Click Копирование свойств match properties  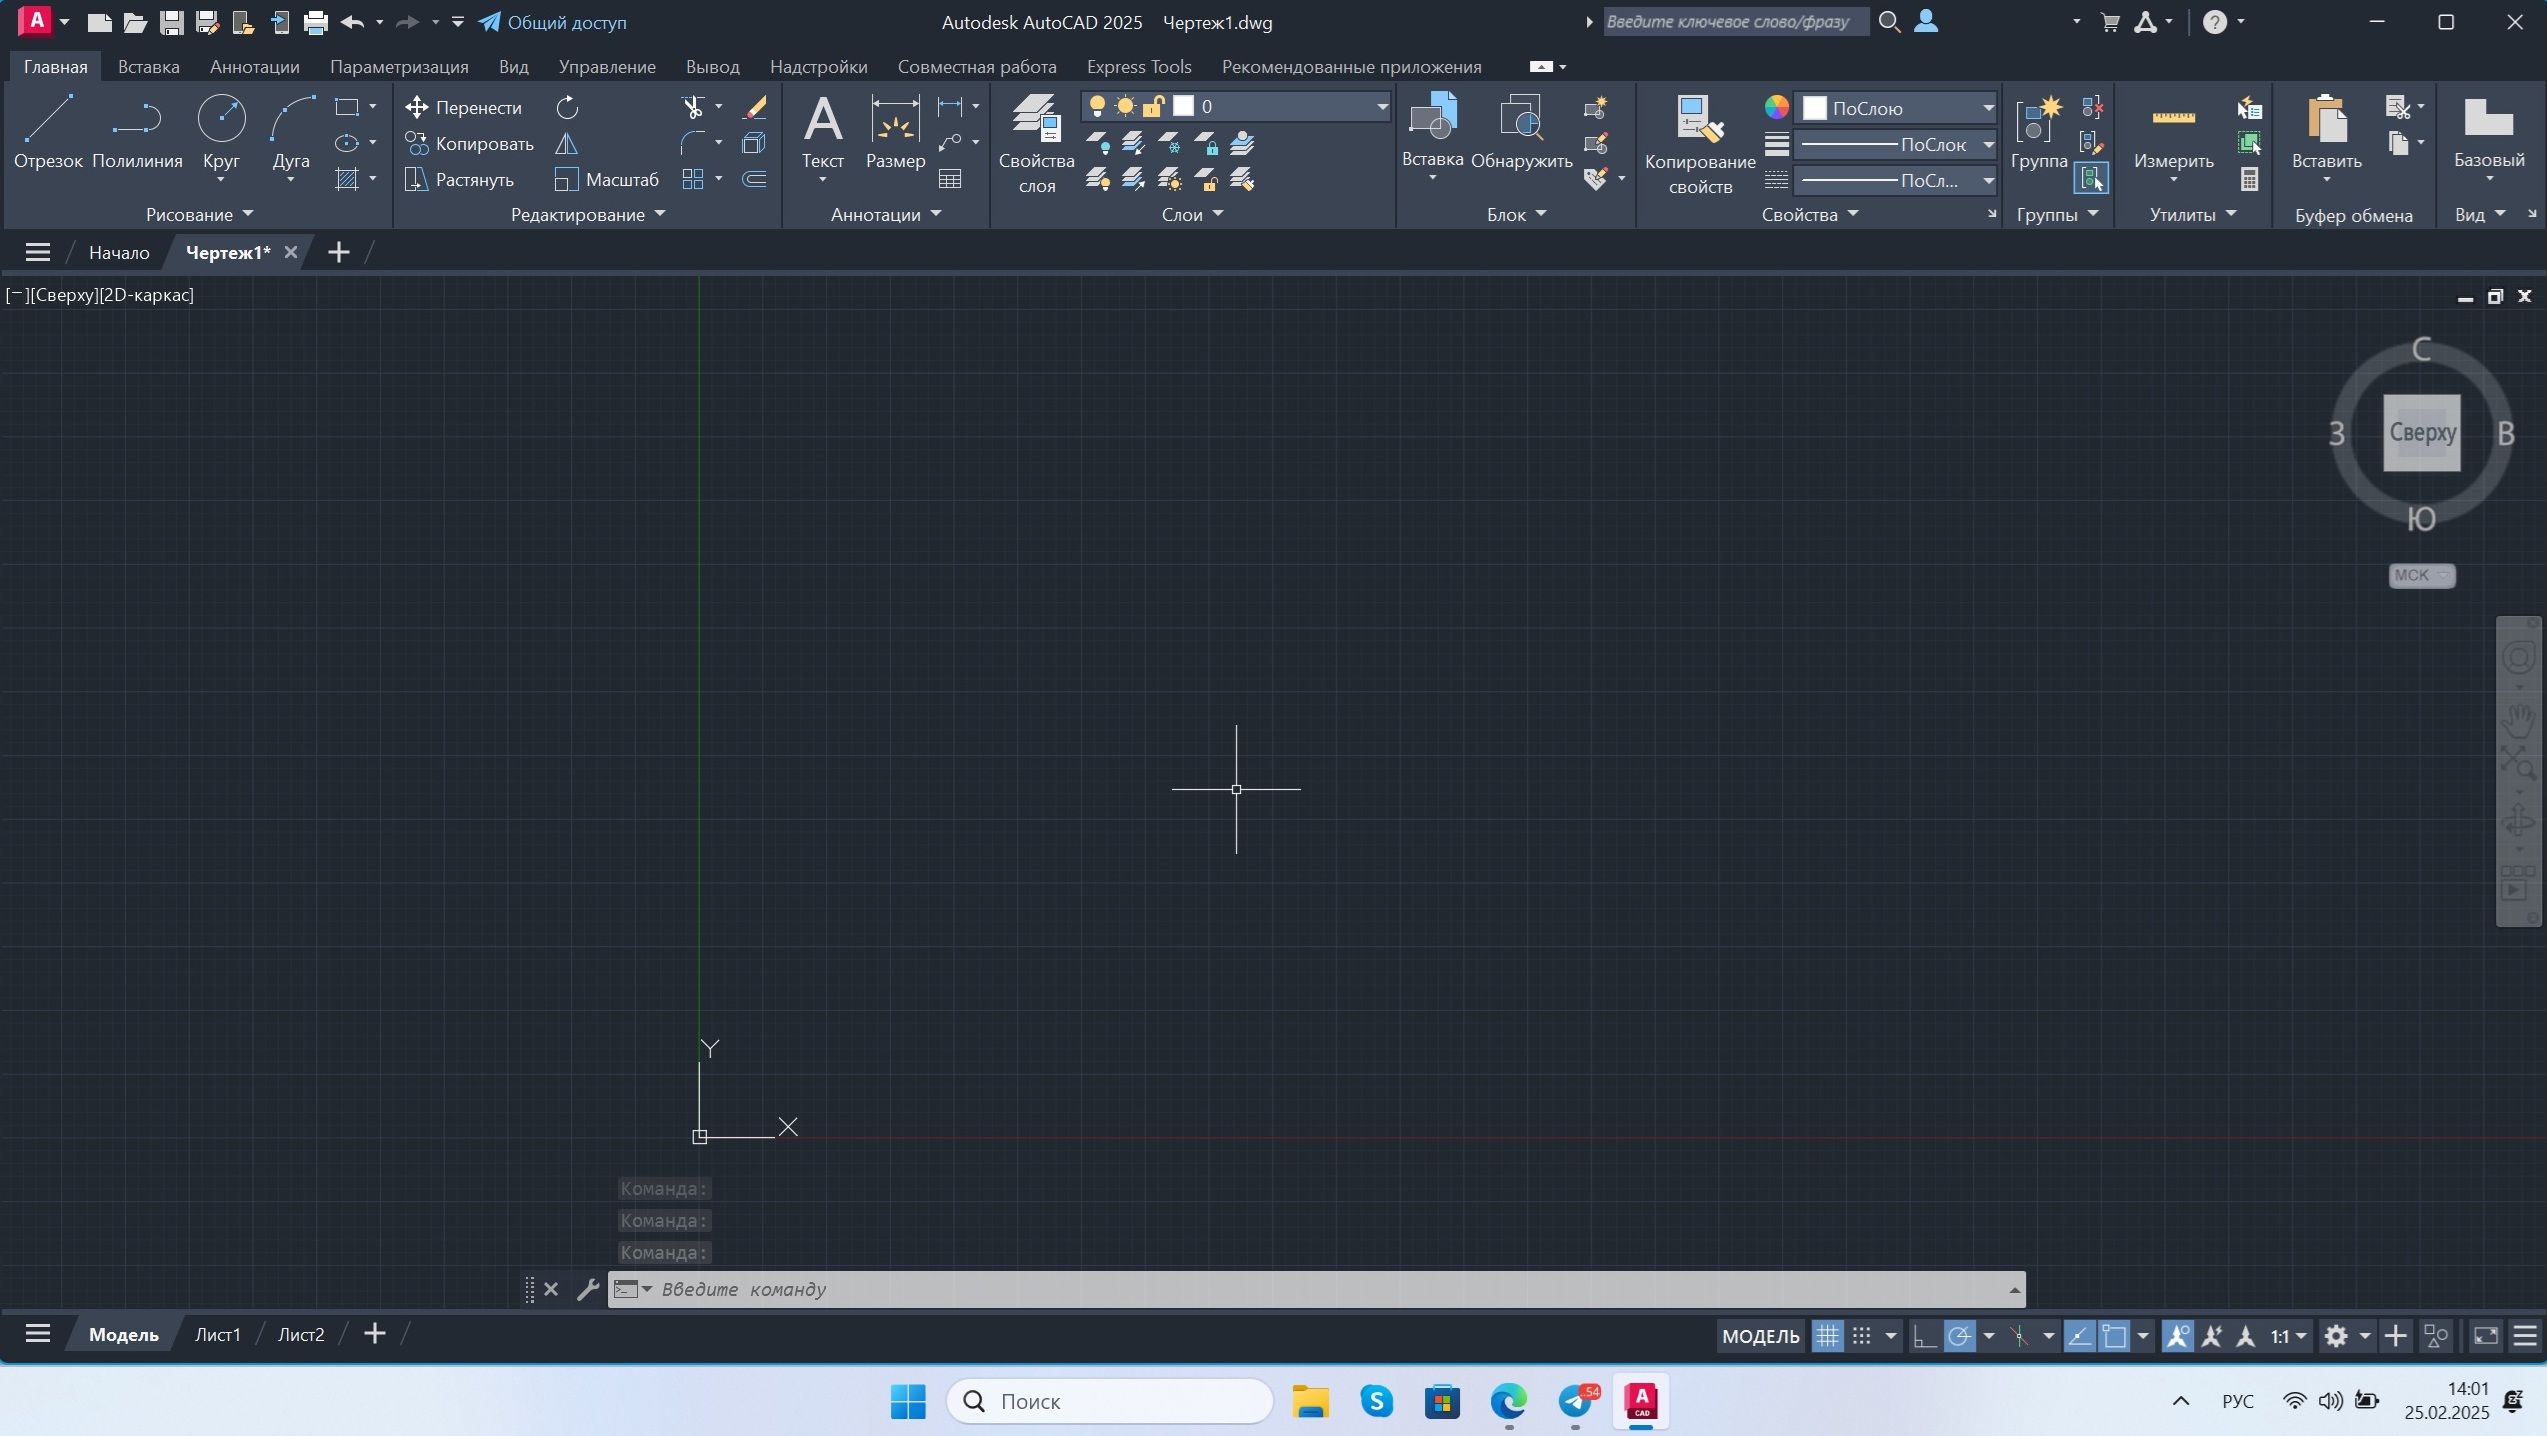pyautogui.click(x=1700, y=143)
